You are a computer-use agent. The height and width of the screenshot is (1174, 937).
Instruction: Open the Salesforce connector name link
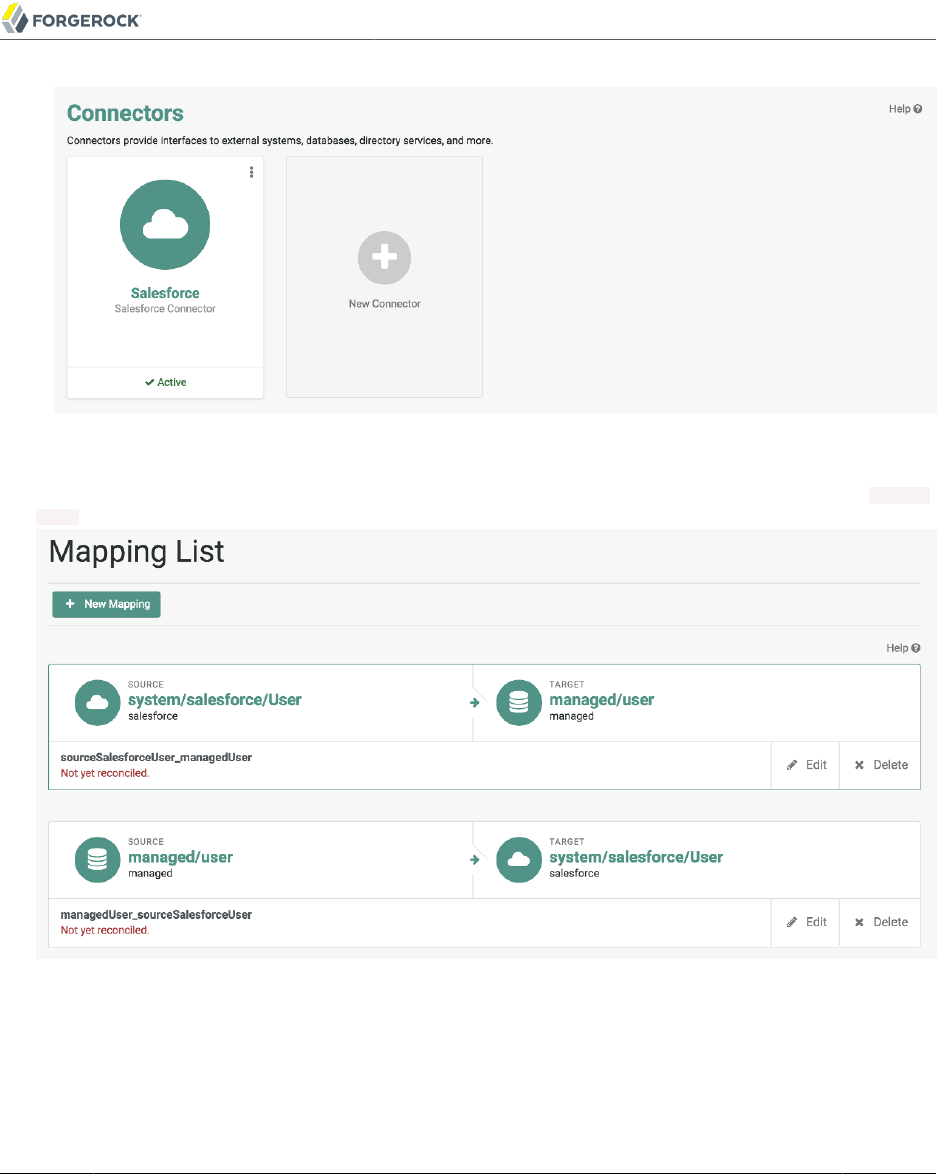pyautogui.click(x=165, y=293)
